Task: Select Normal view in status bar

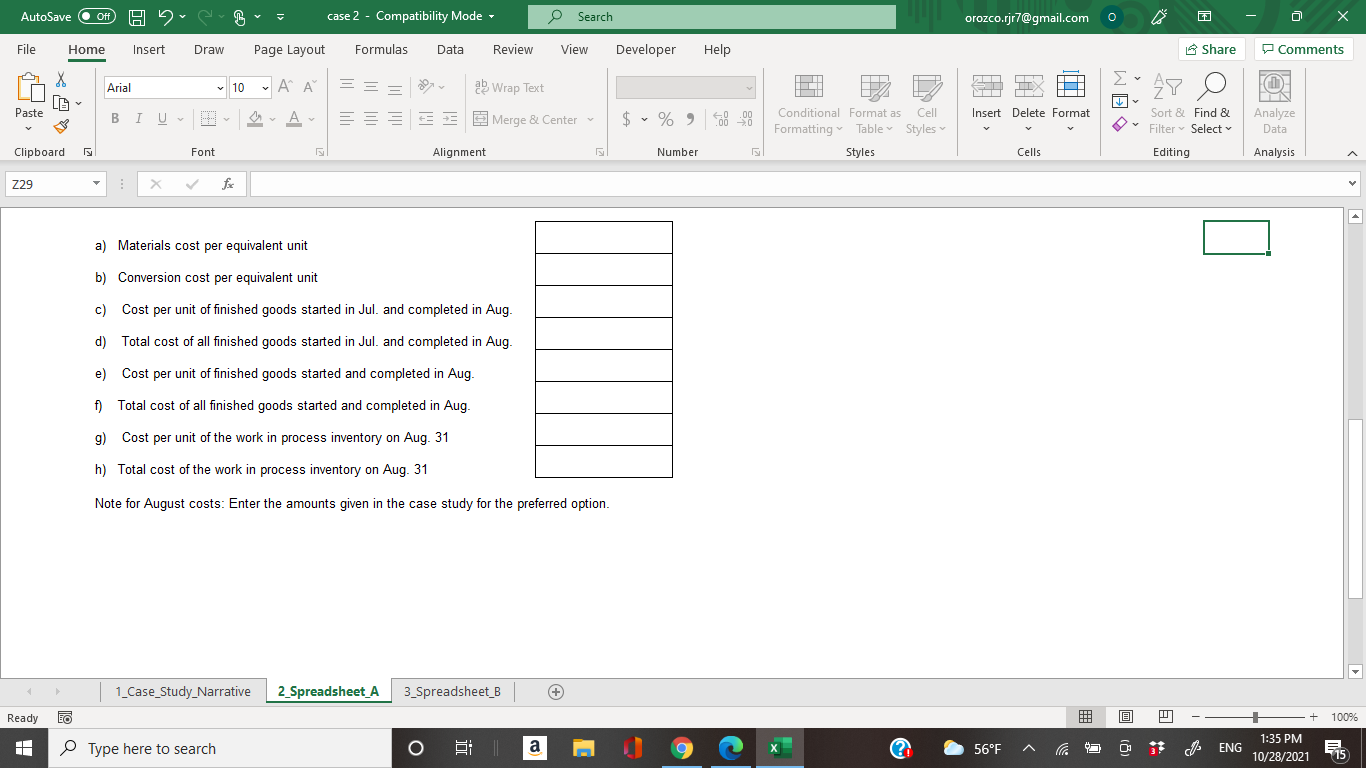Action: (x=1086, y=717)
